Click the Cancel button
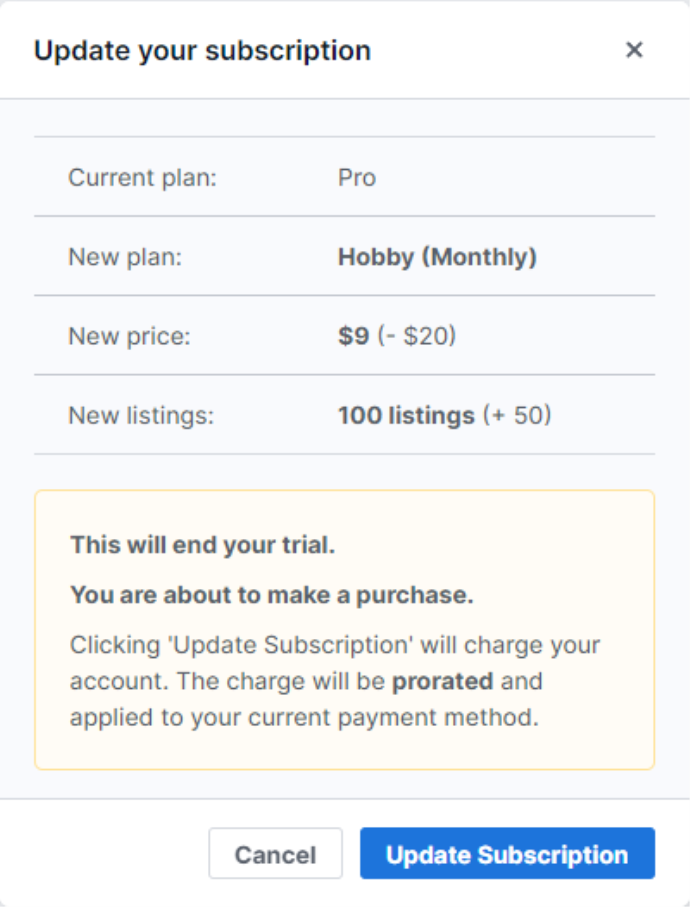 pyautogui.click(x=275, y=853)
